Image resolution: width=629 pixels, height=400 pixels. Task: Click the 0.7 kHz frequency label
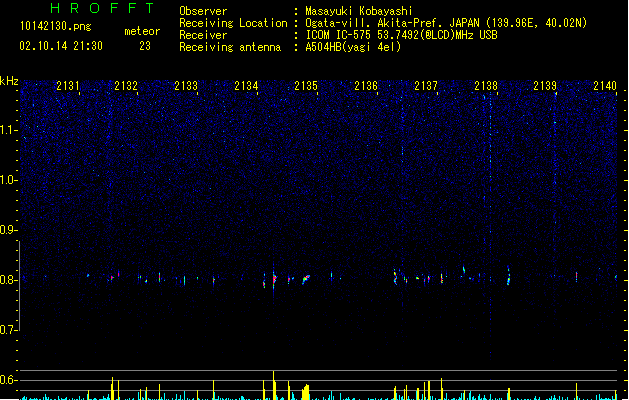pyautogui.click(x=8, y=330)
